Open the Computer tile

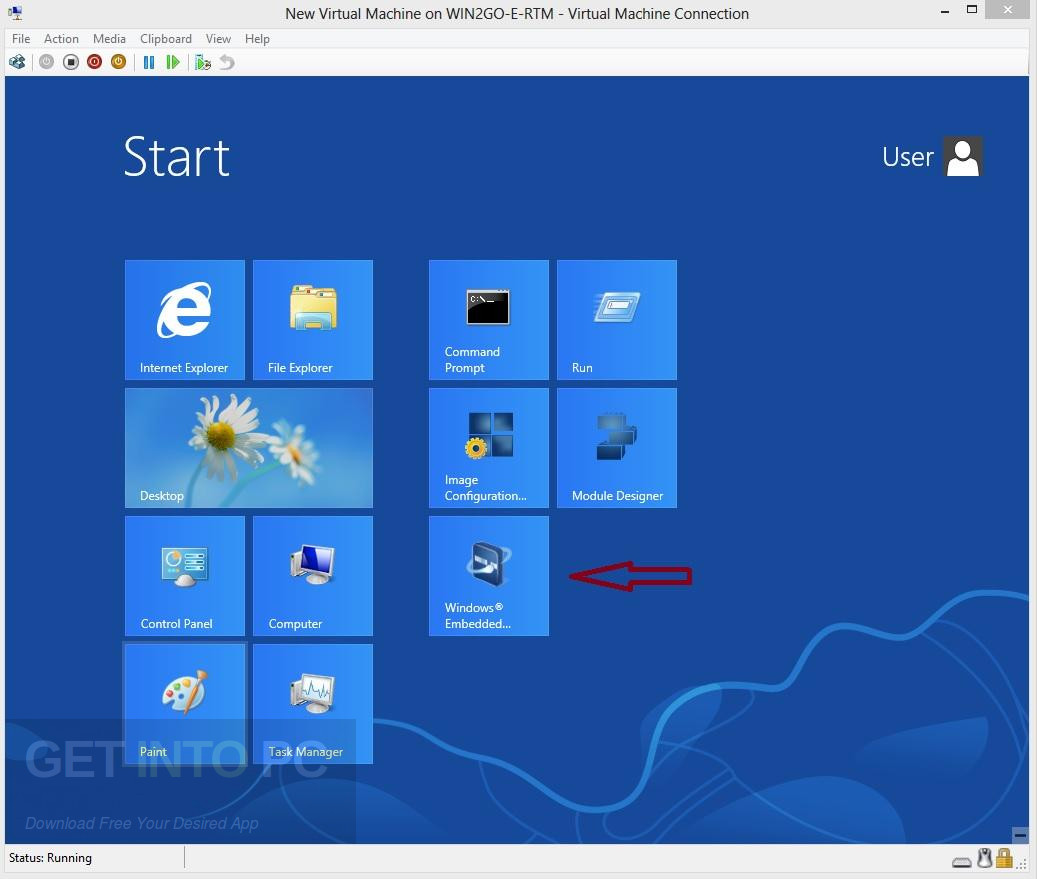(x=313, y=576)
